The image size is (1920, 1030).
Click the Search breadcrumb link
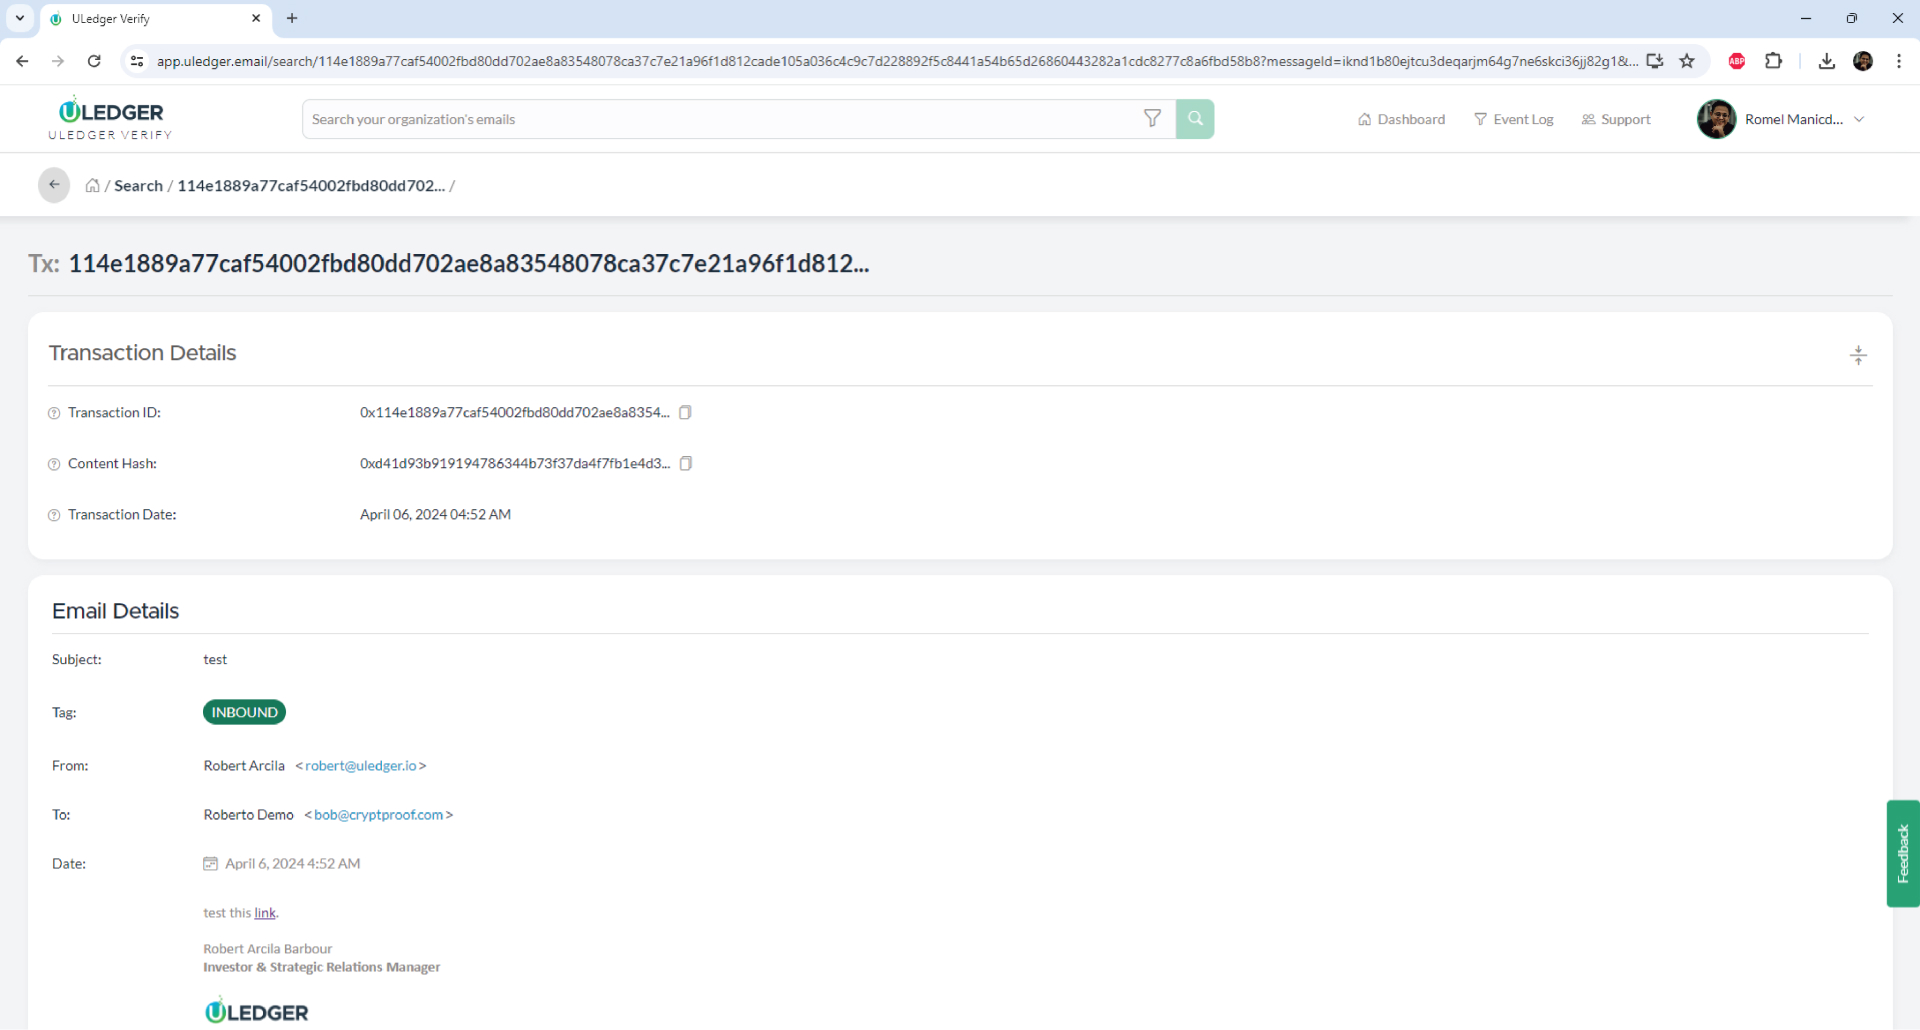[138, 186]
